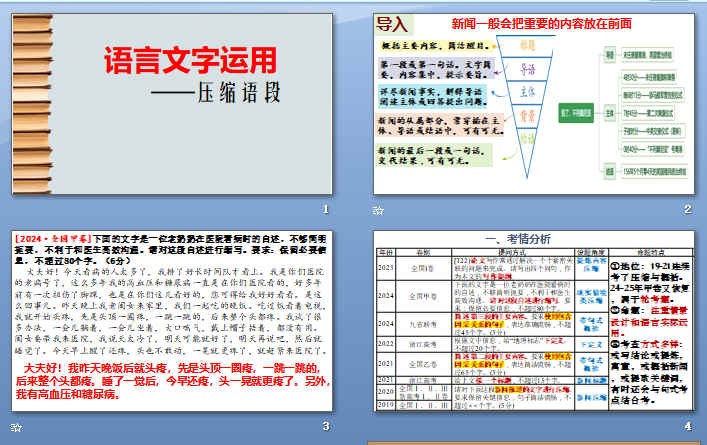Viewport: 707px width, 445px height.
Task: Click the animation star icon under slide 3
Action: [x=17, y=428]
